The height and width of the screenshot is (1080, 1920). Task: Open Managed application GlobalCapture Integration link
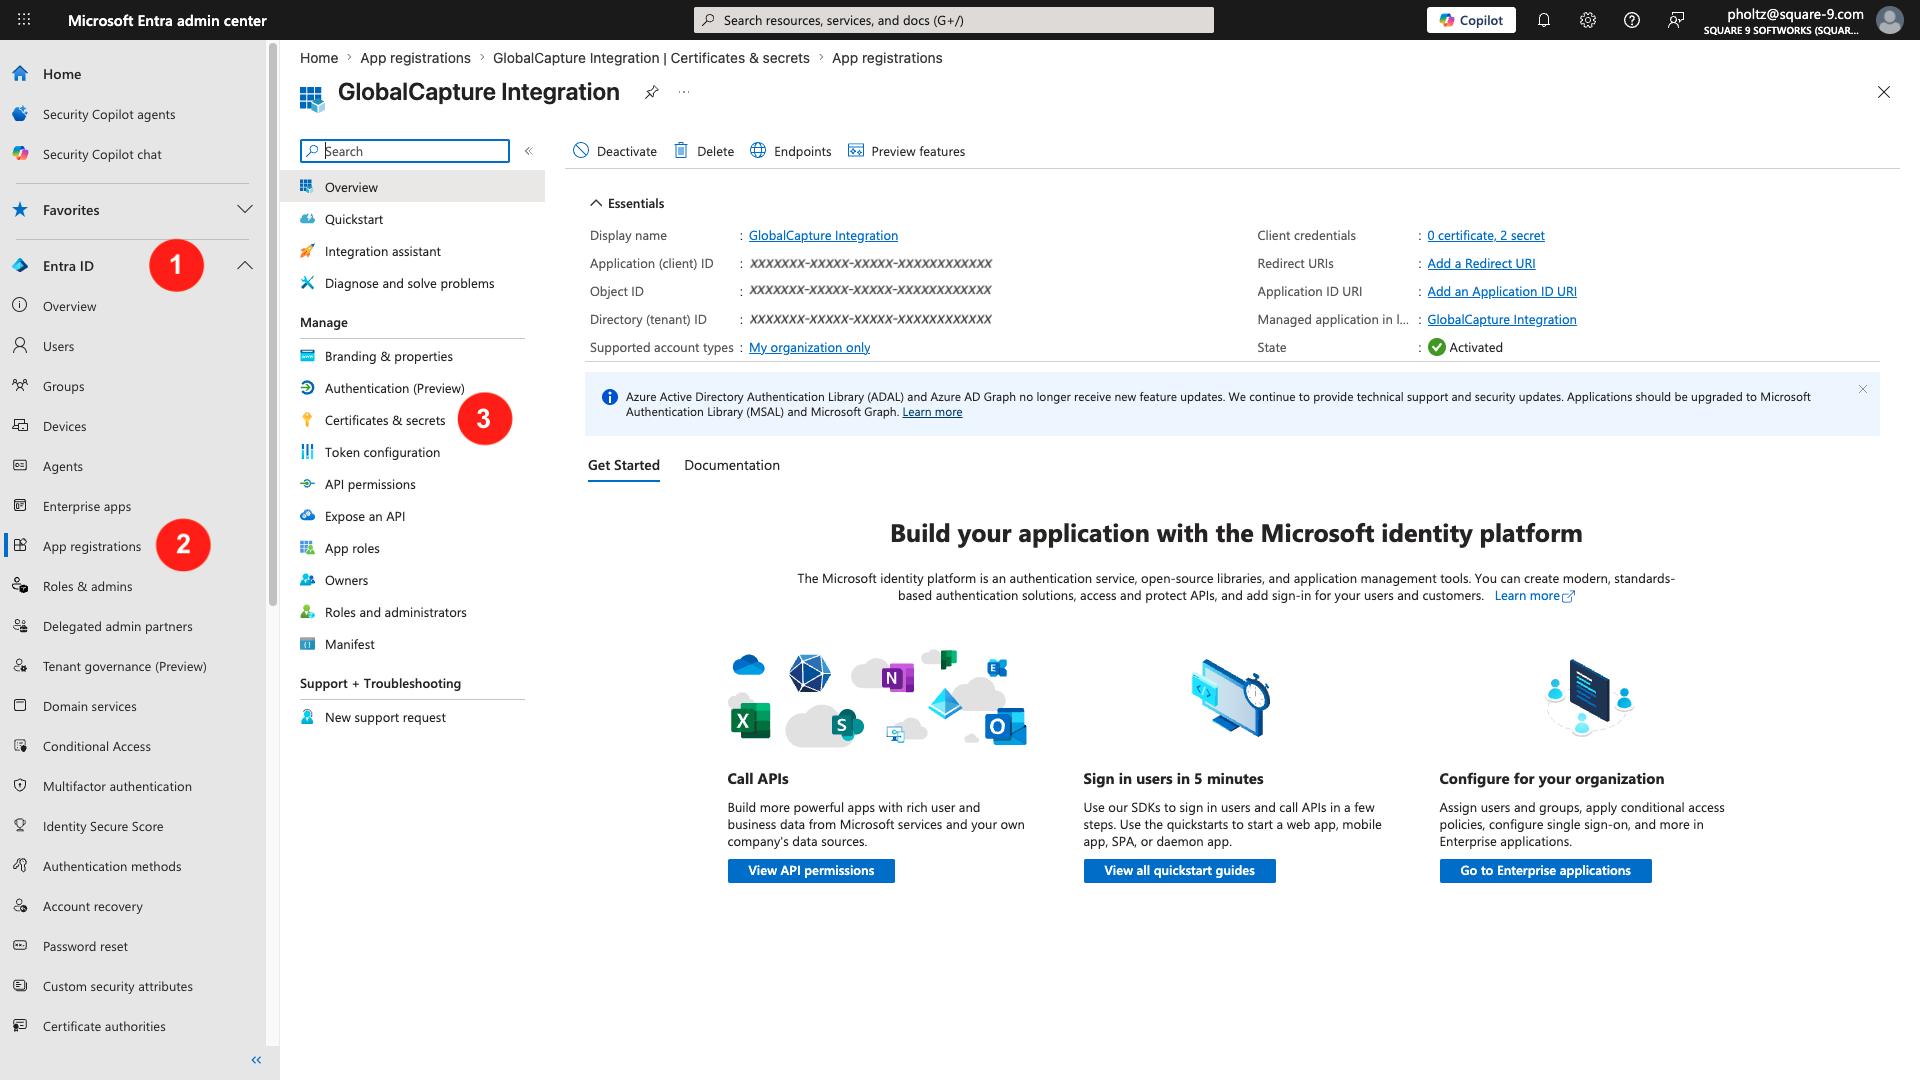tap(1502, 319)
